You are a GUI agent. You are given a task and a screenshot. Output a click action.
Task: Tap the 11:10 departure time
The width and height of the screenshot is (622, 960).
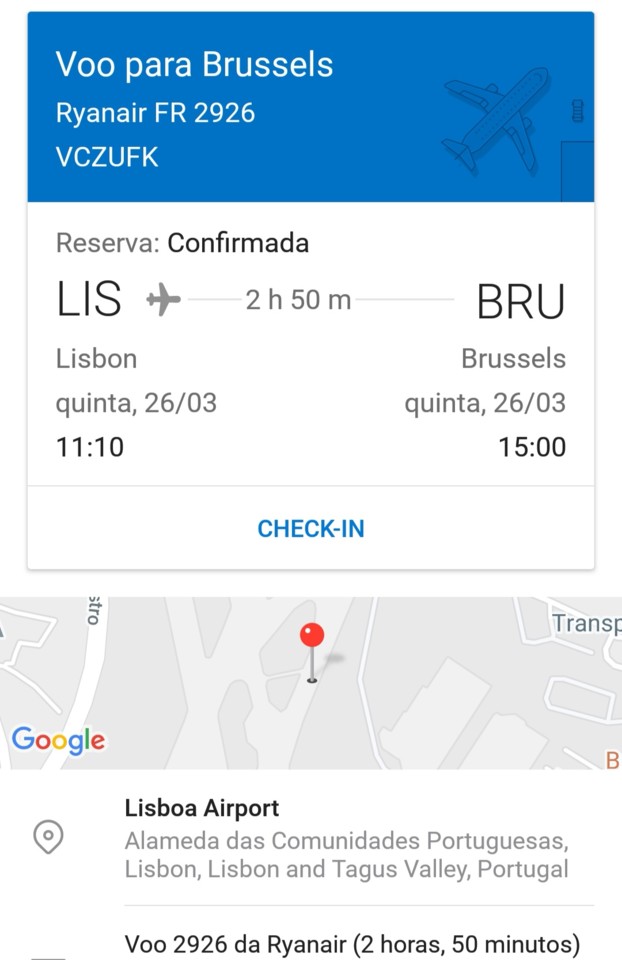click(x=90, y=446)
